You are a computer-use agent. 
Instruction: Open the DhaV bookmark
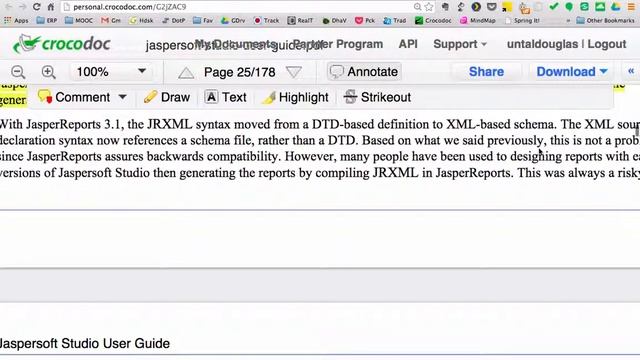[334, 20]
